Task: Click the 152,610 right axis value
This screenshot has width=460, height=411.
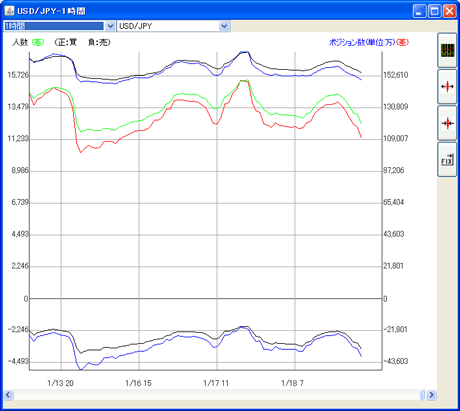Action: coord(396,75)
